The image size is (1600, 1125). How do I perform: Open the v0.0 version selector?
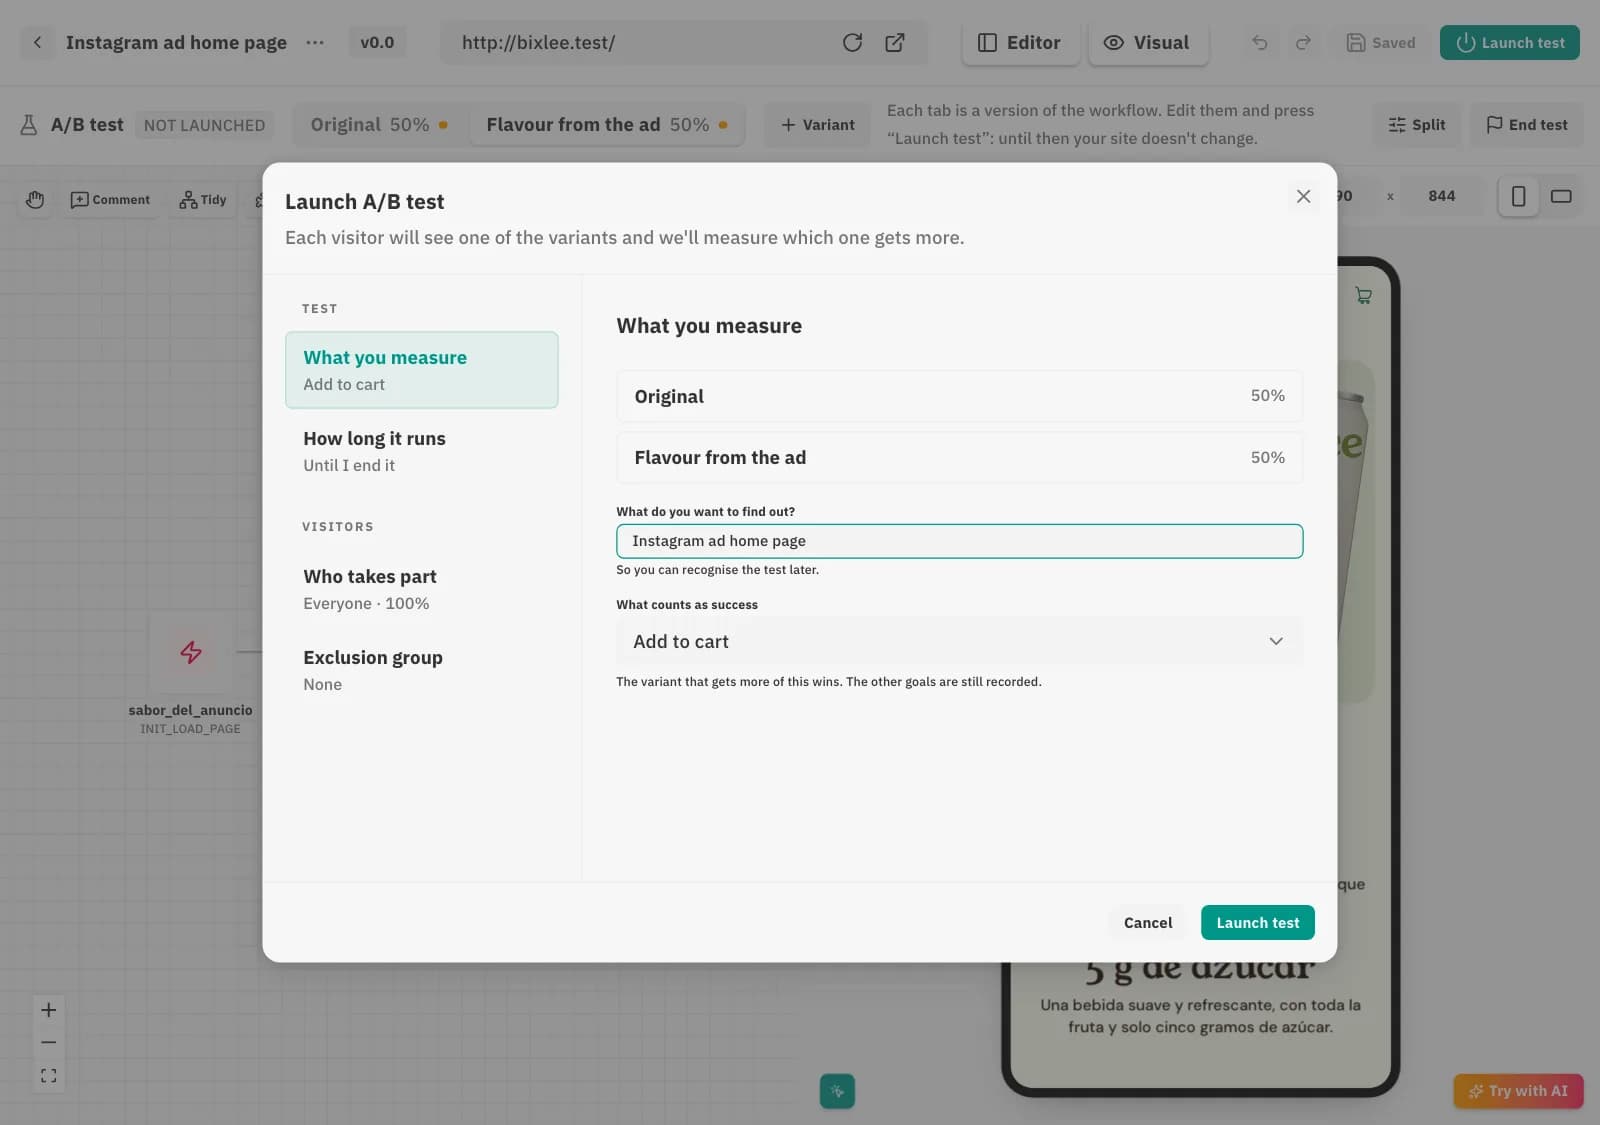(377, 43)
